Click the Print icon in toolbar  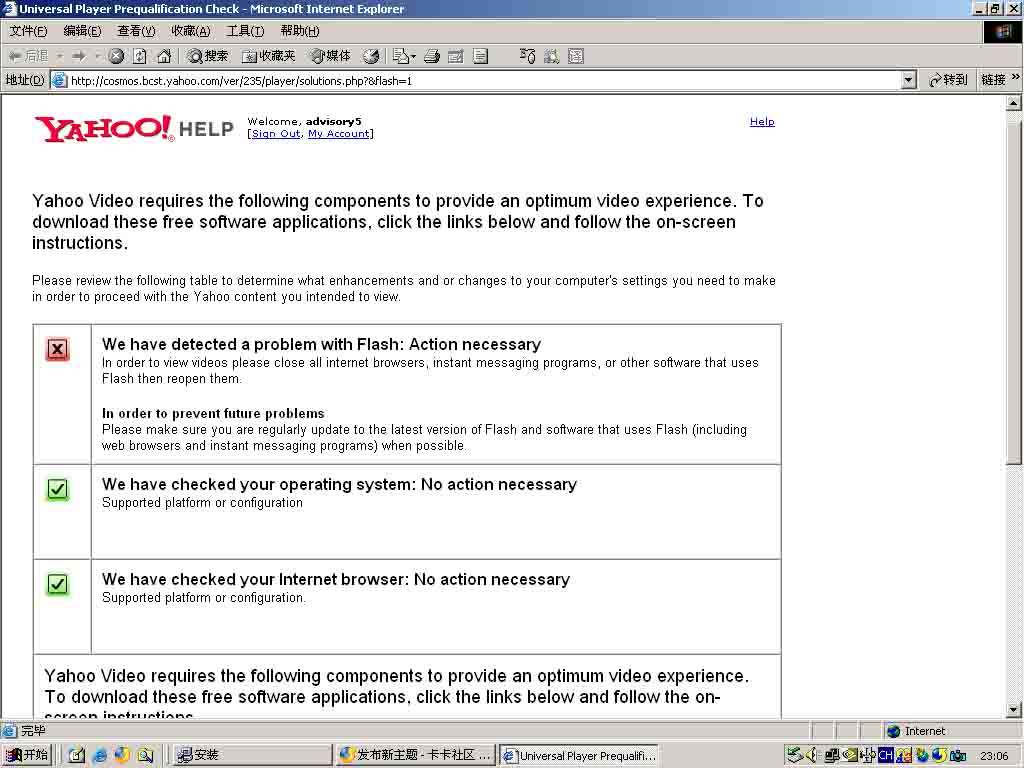pyautogui.click(x=432, y=56)
